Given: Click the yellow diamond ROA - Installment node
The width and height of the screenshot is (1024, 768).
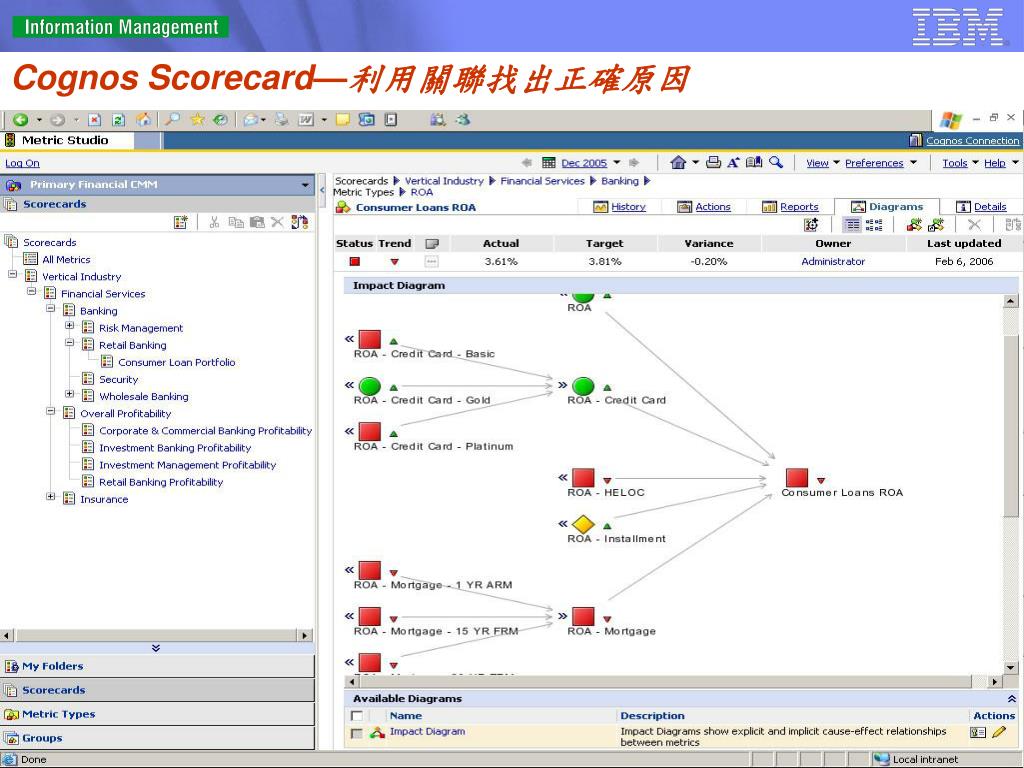Looking at the screenshot, I should pos(583,524).
